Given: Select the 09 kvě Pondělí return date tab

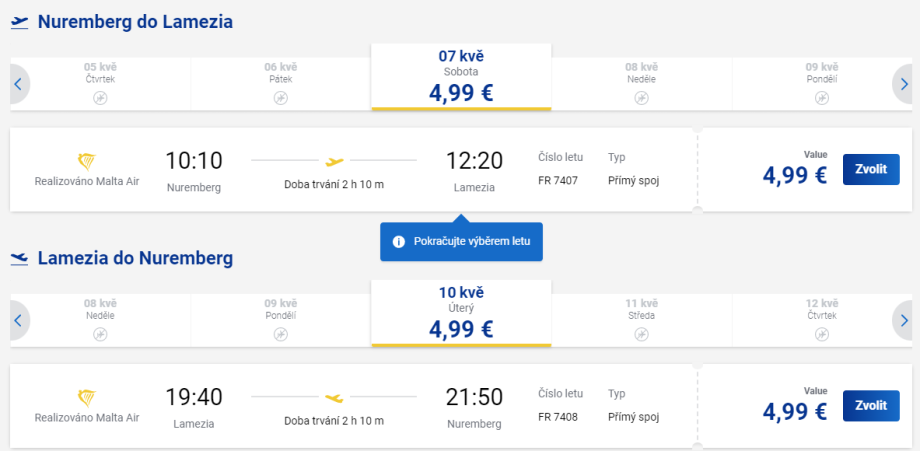Looking at the screenshot, I should (280, 318).
